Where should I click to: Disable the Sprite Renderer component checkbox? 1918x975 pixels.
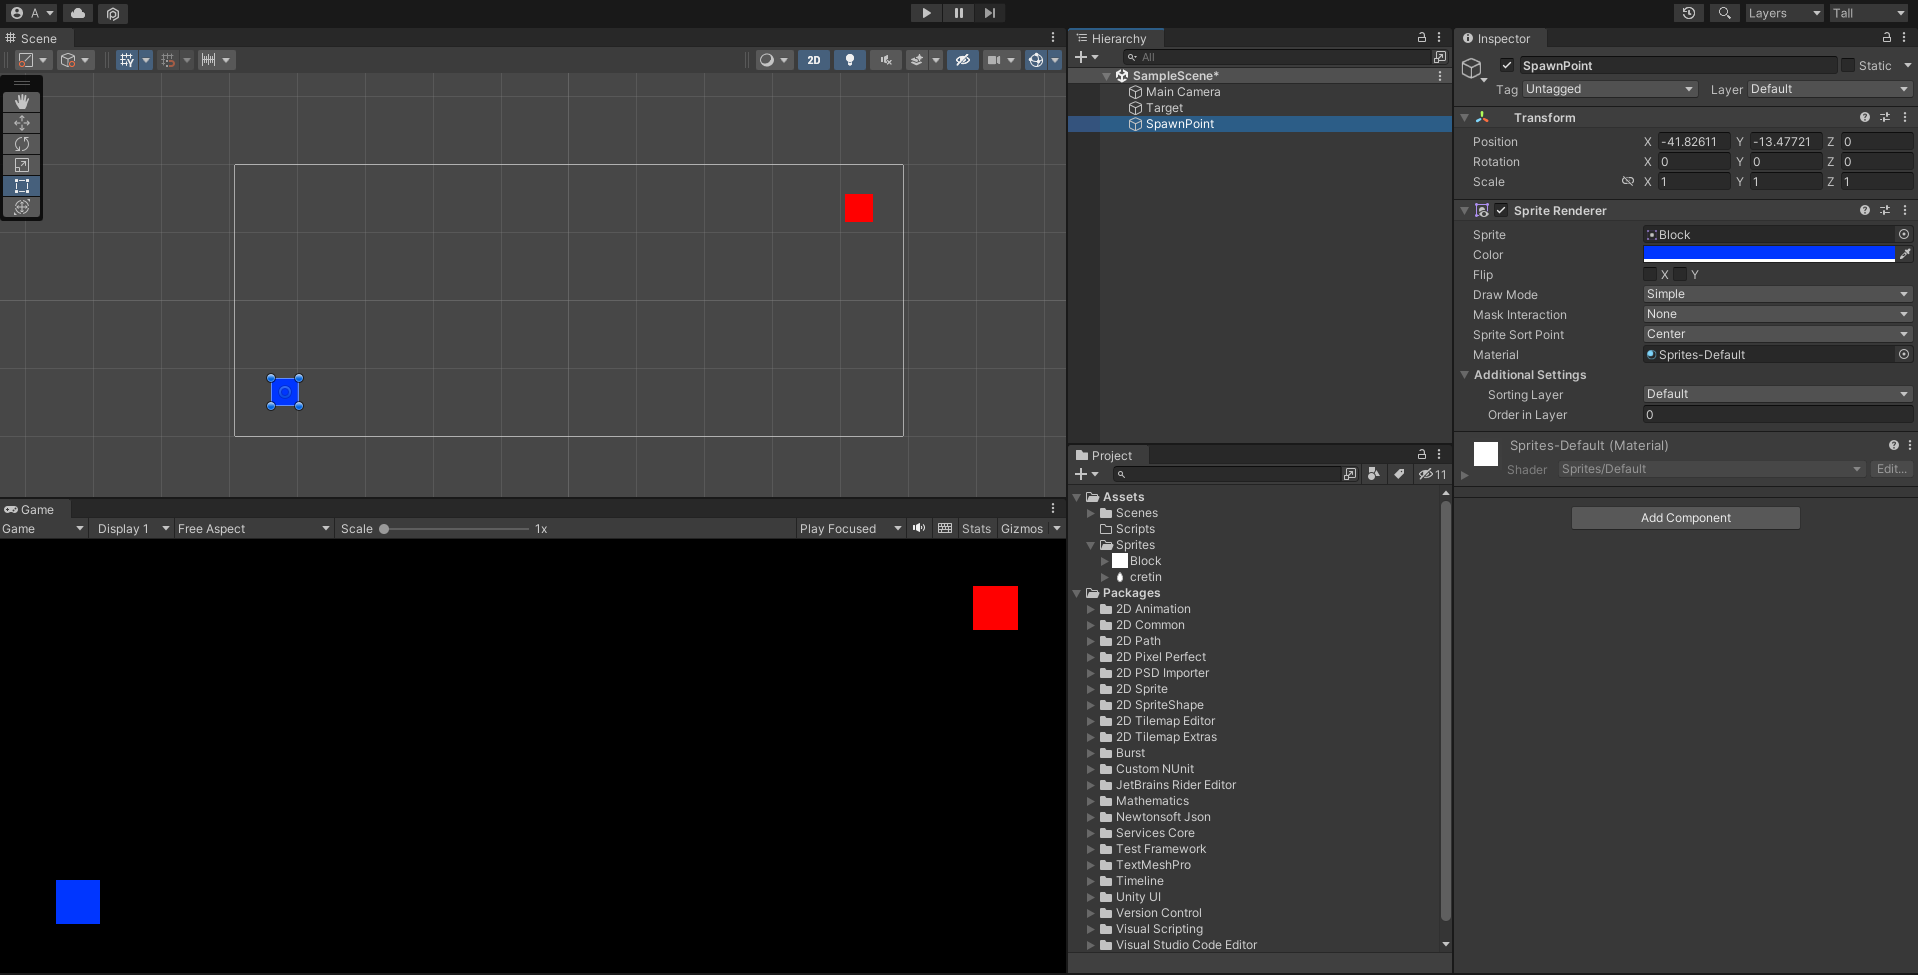1501,211
